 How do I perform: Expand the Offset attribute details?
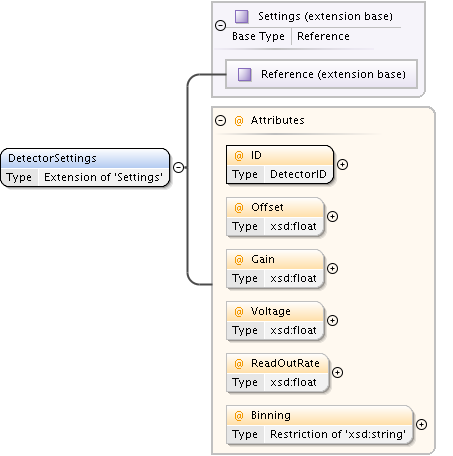point(332,216)
